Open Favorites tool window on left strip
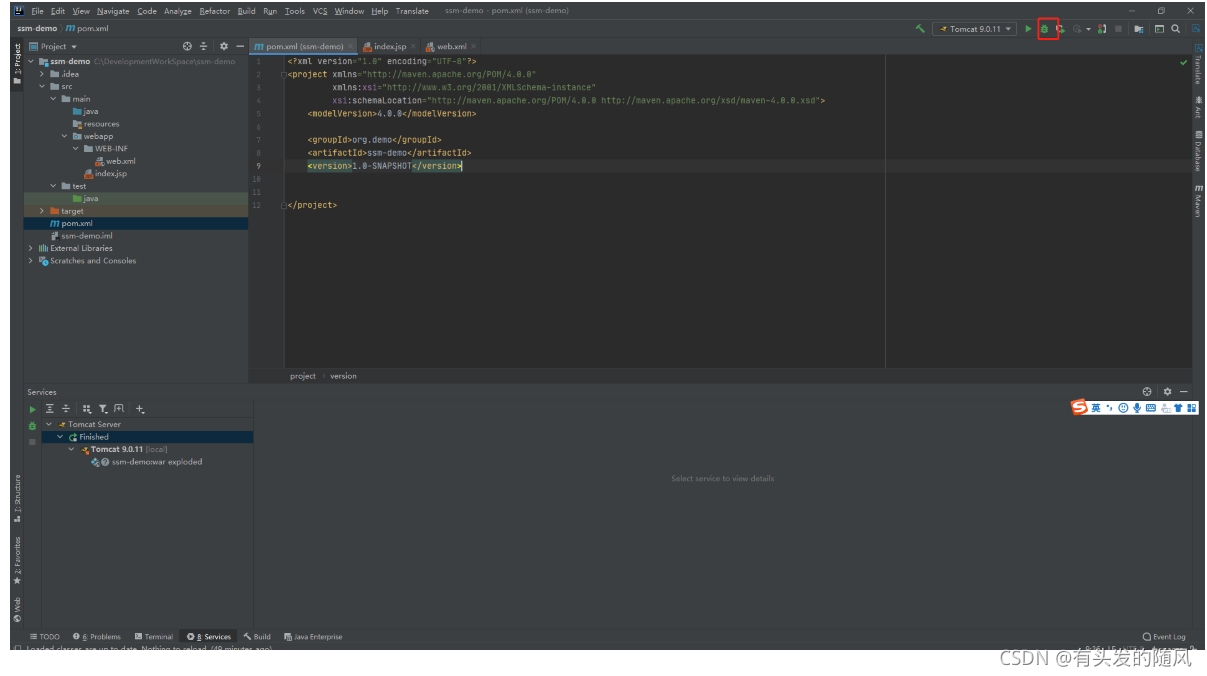The width and height of the screenshot is (1207, 676). coord(17,561)
